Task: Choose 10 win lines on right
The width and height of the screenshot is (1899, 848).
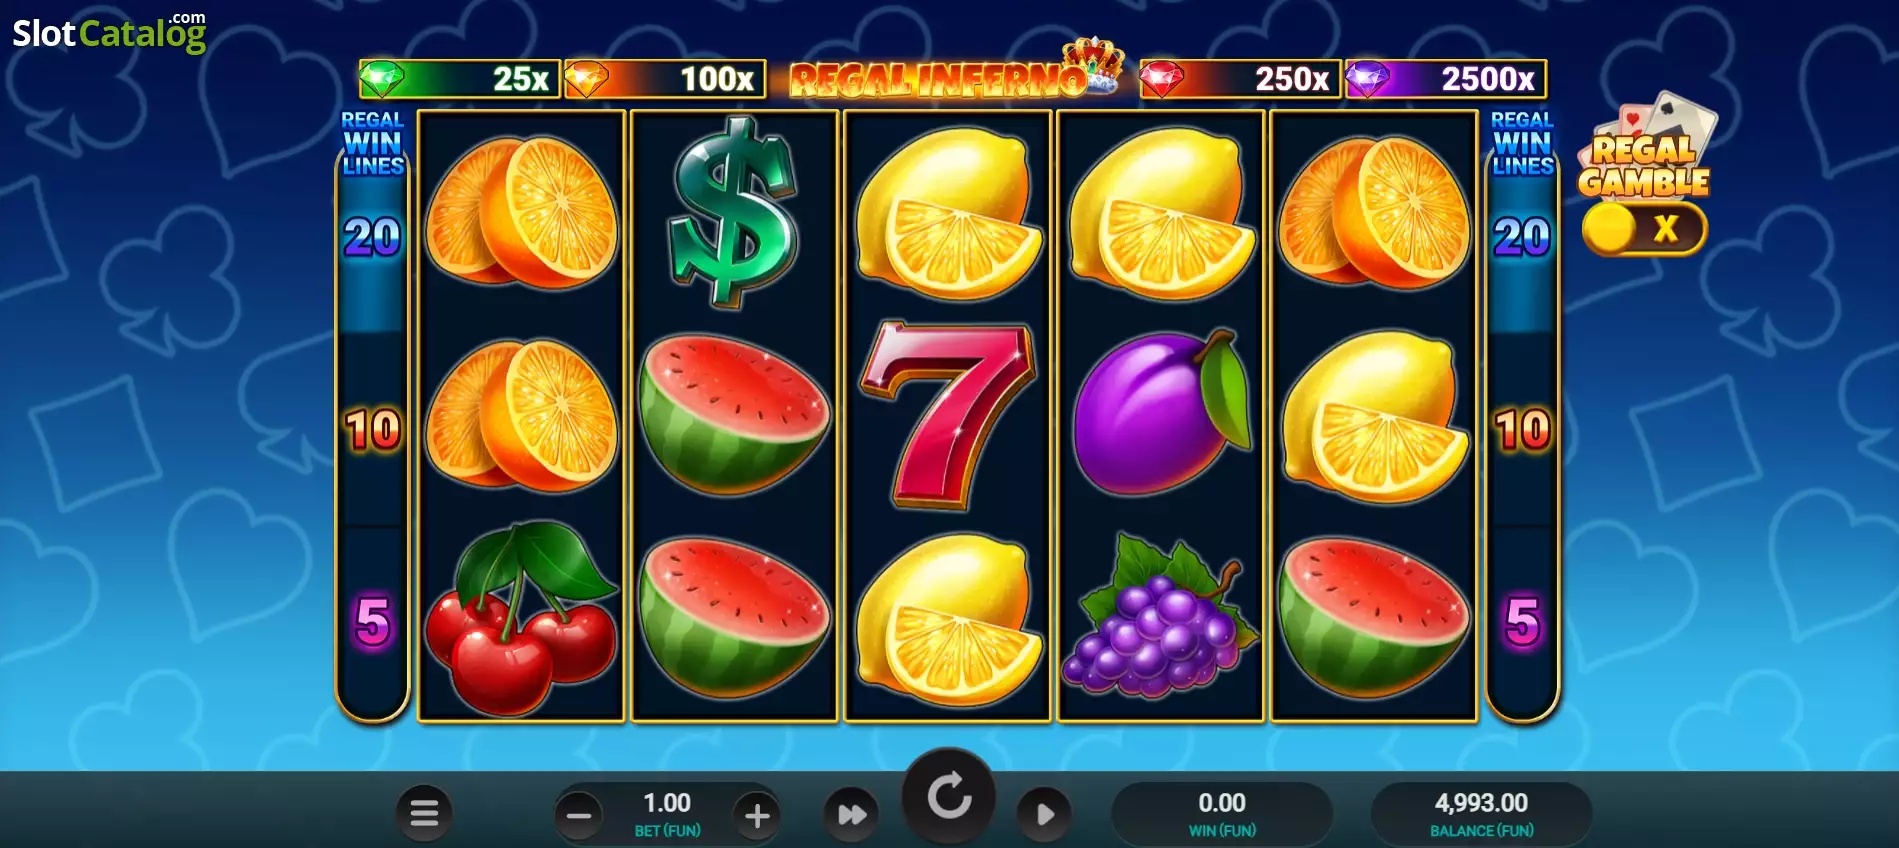Action: [1522, 429]
